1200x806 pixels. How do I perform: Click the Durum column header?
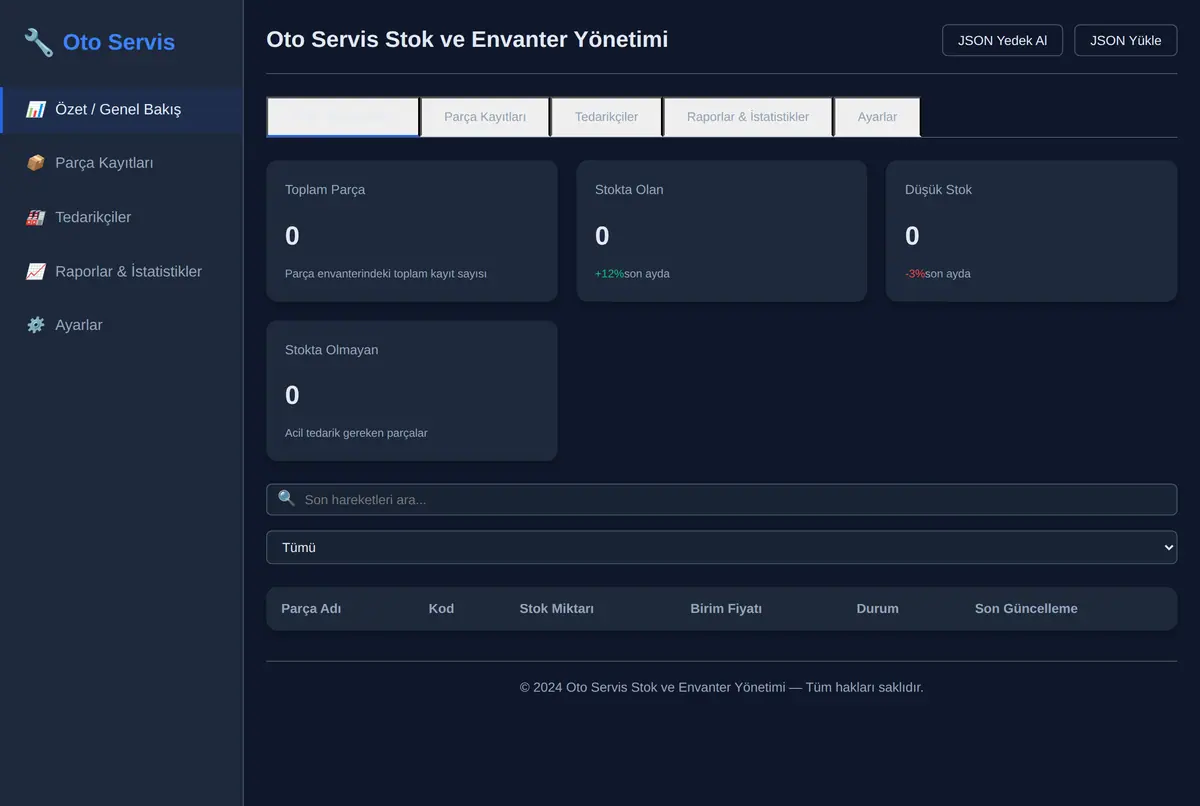(x=877, y=608)
